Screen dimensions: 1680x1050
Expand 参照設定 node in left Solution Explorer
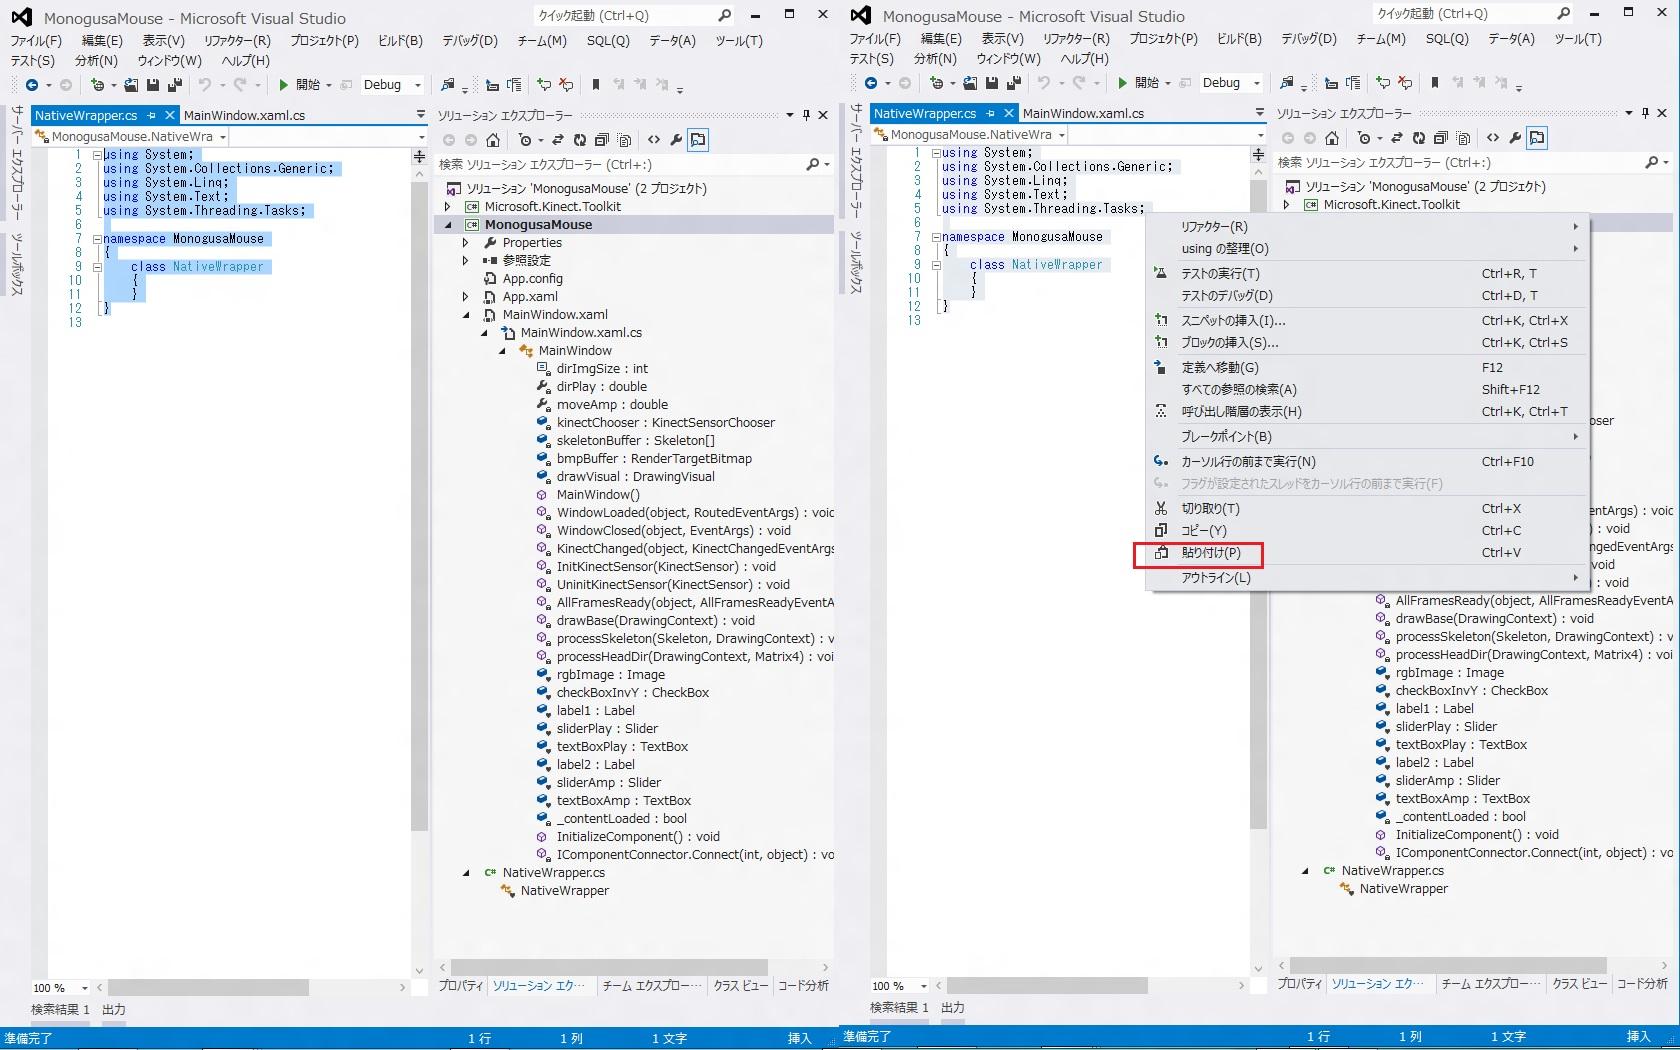pyautogui.click(x=466, y=261)
